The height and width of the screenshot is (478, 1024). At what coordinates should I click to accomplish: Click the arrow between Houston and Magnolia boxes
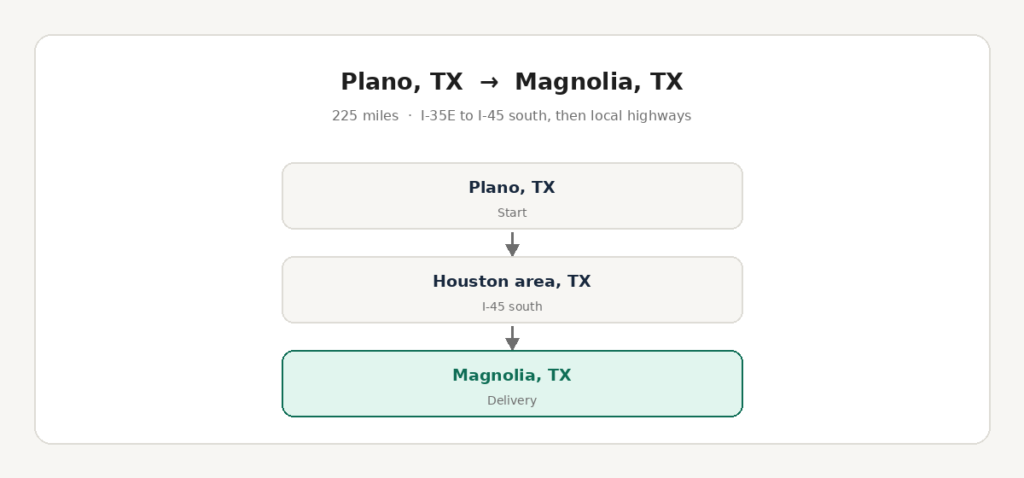coord(512,338)
